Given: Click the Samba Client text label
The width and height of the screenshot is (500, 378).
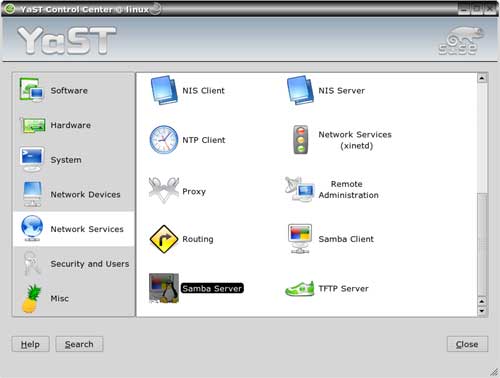Looking at the screenshot, I should click(346, 239).
